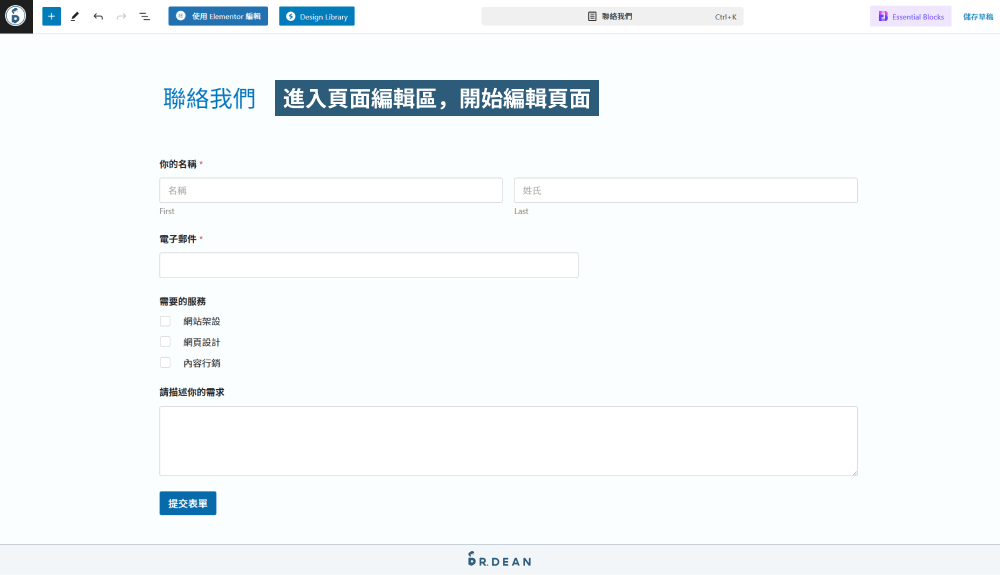Click the Last sub-label under the surname field
This screenshot has height=575, width=1000.
[x=521, y=211]
